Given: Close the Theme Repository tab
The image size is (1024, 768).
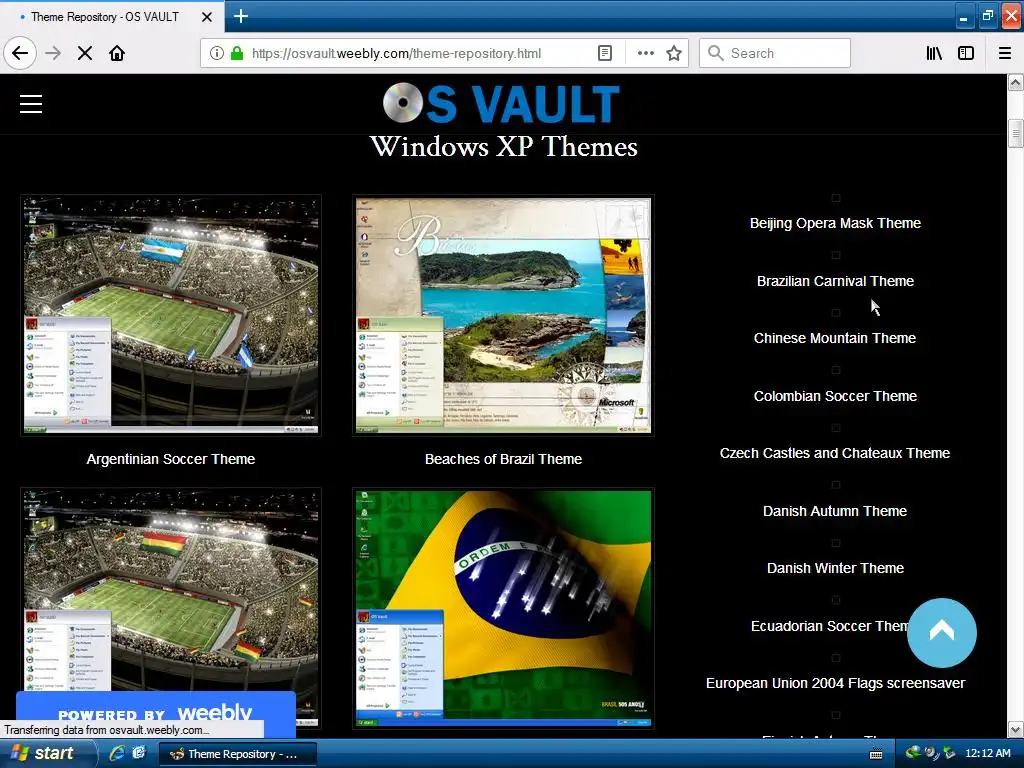Looking at the screenshot, I should (206, 16).
